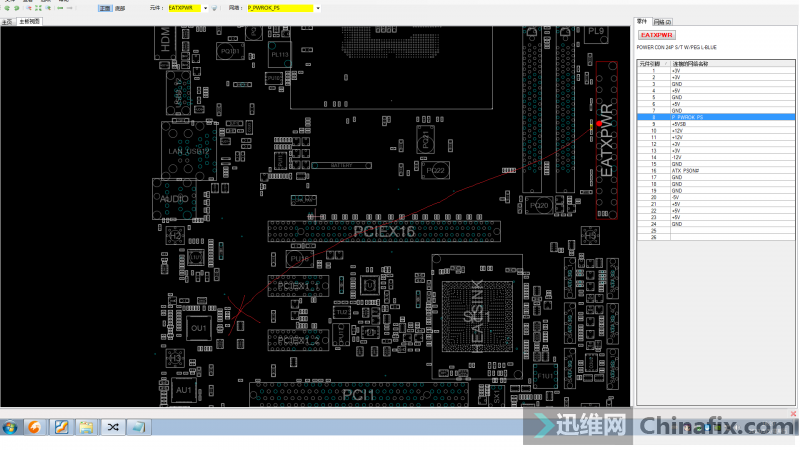
Task: Select pin 1 row with +3V
Action: [716, 71]
